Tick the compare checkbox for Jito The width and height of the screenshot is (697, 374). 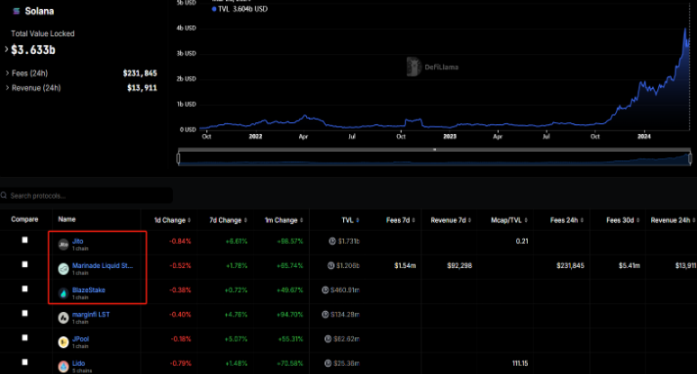(25, 240)
